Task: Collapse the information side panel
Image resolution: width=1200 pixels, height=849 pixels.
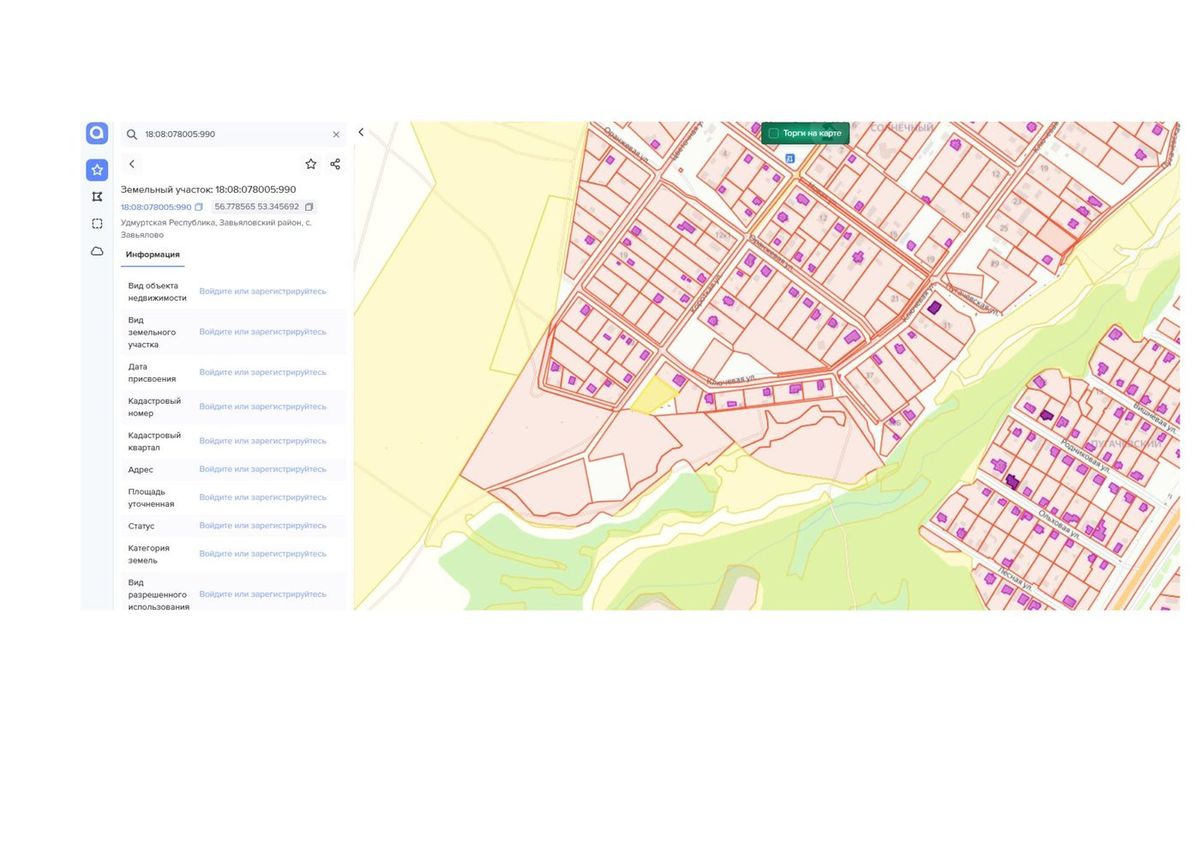Action: point(361,132)
